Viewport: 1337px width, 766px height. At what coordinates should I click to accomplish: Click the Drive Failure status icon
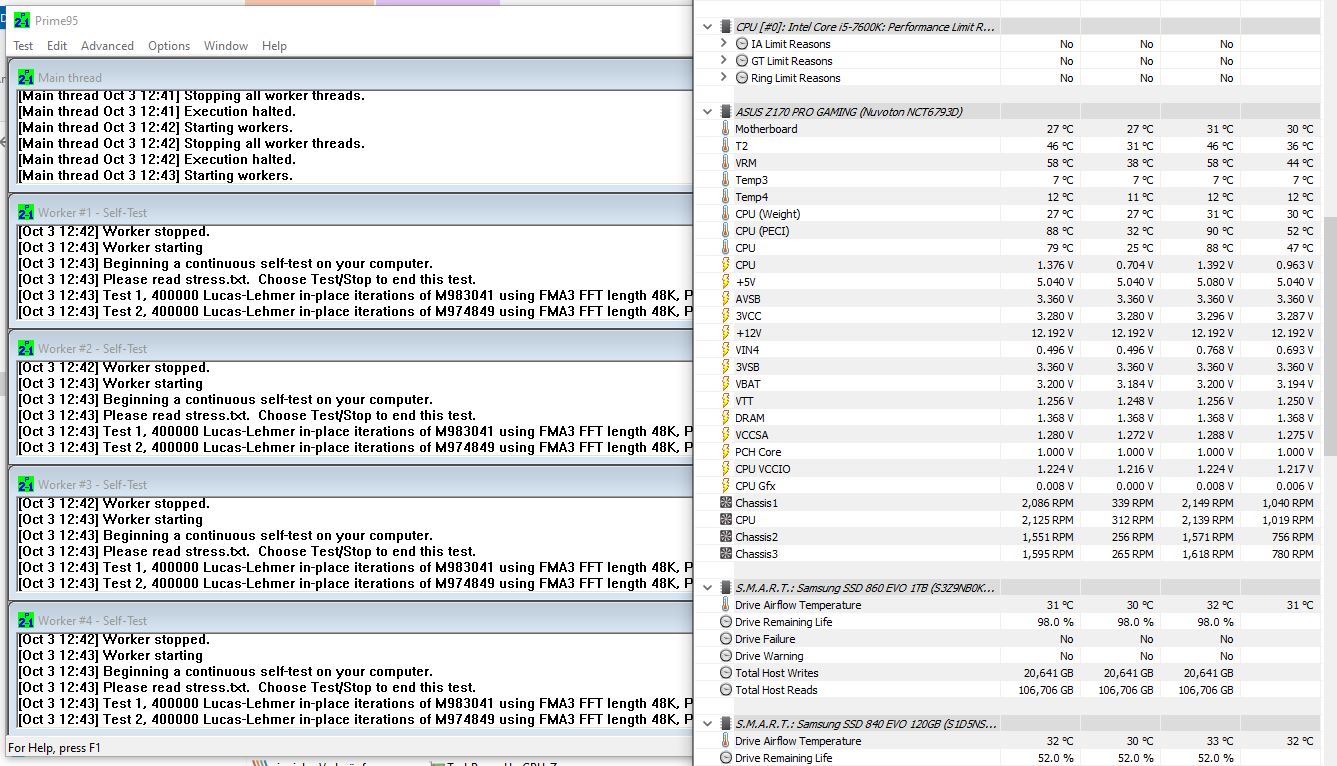pos(726,639)
